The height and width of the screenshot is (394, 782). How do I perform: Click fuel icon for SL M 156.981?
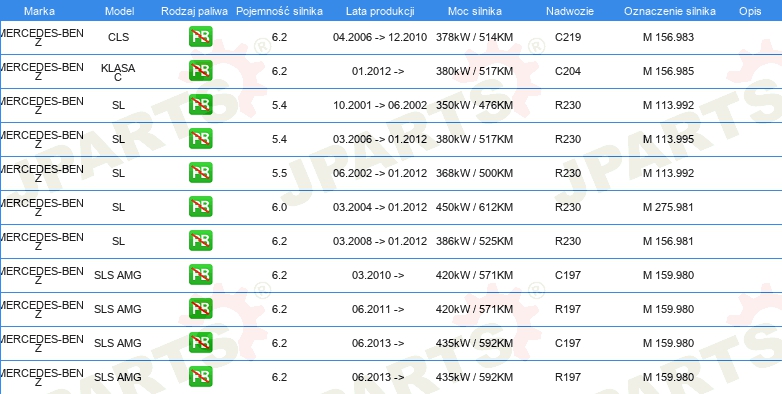pyautogui.click(x=200, y=240)
